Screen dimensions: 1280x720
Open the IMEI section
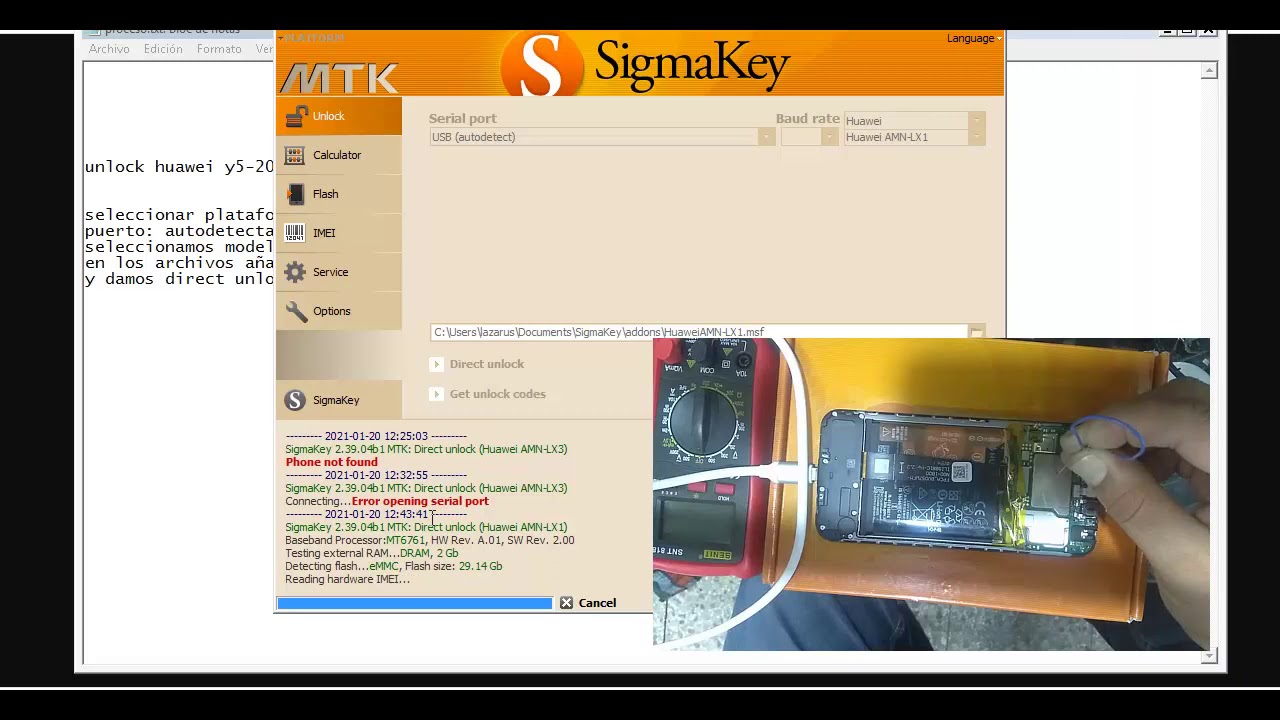click(338, 233)
